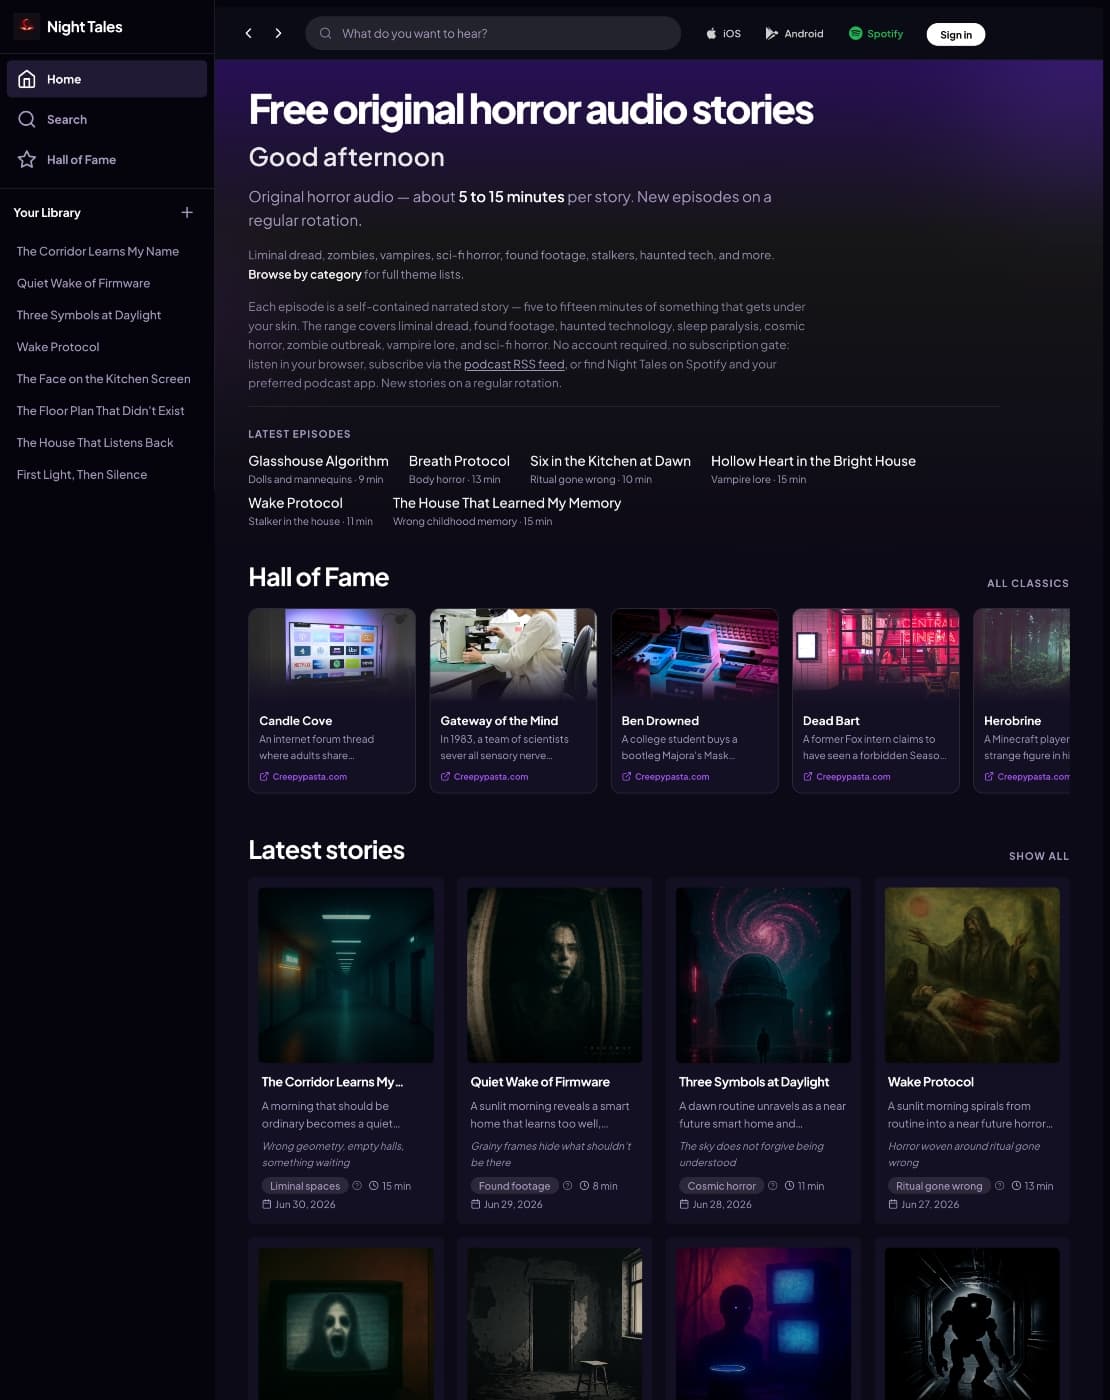Add to Your Library with plus icon

point(187,212)
